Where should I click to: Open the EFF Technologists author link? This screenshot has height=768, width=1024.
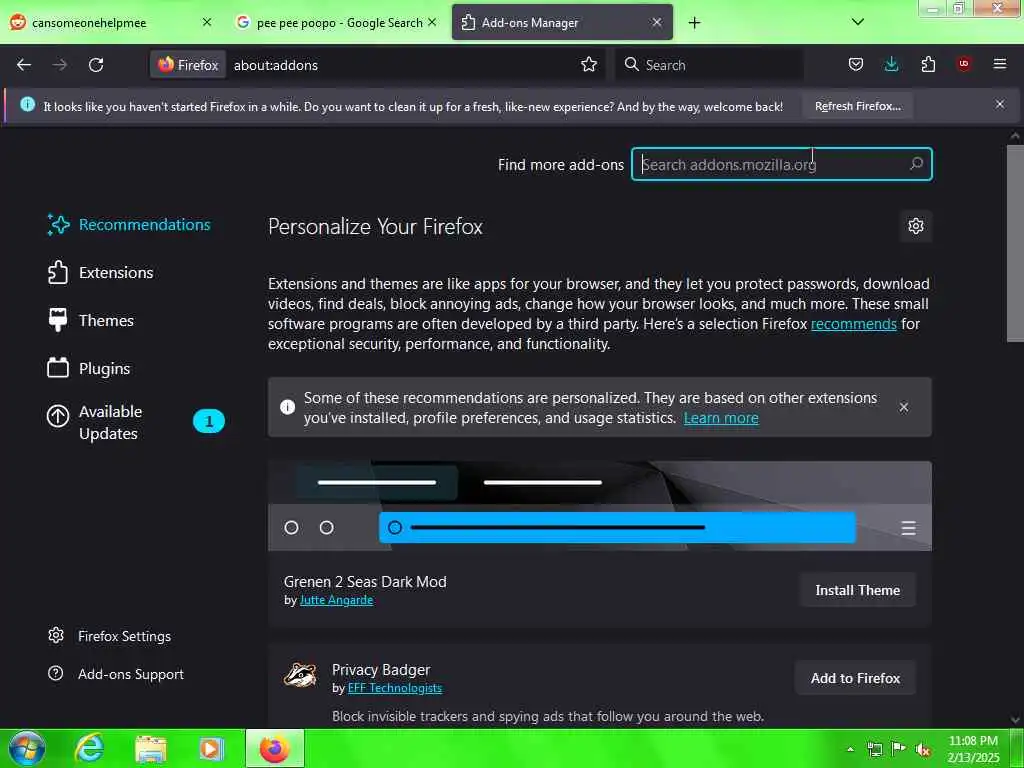[x=394, y=688]
